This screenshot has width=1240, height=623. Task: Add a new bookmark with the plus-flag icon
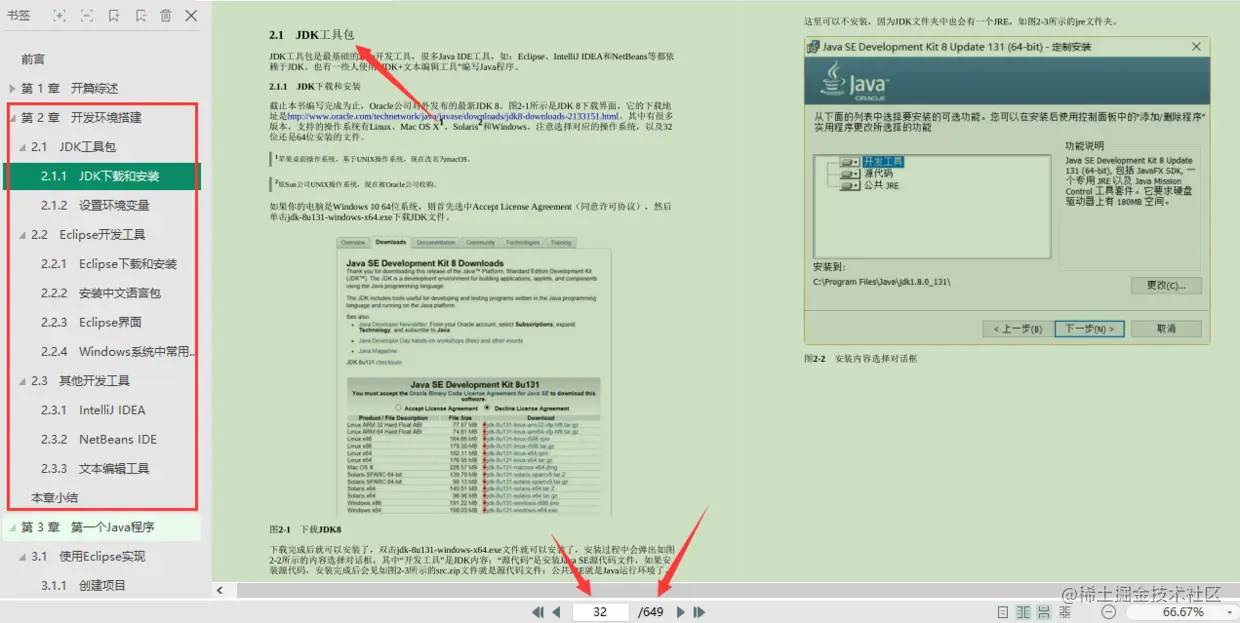pos(114,16)
